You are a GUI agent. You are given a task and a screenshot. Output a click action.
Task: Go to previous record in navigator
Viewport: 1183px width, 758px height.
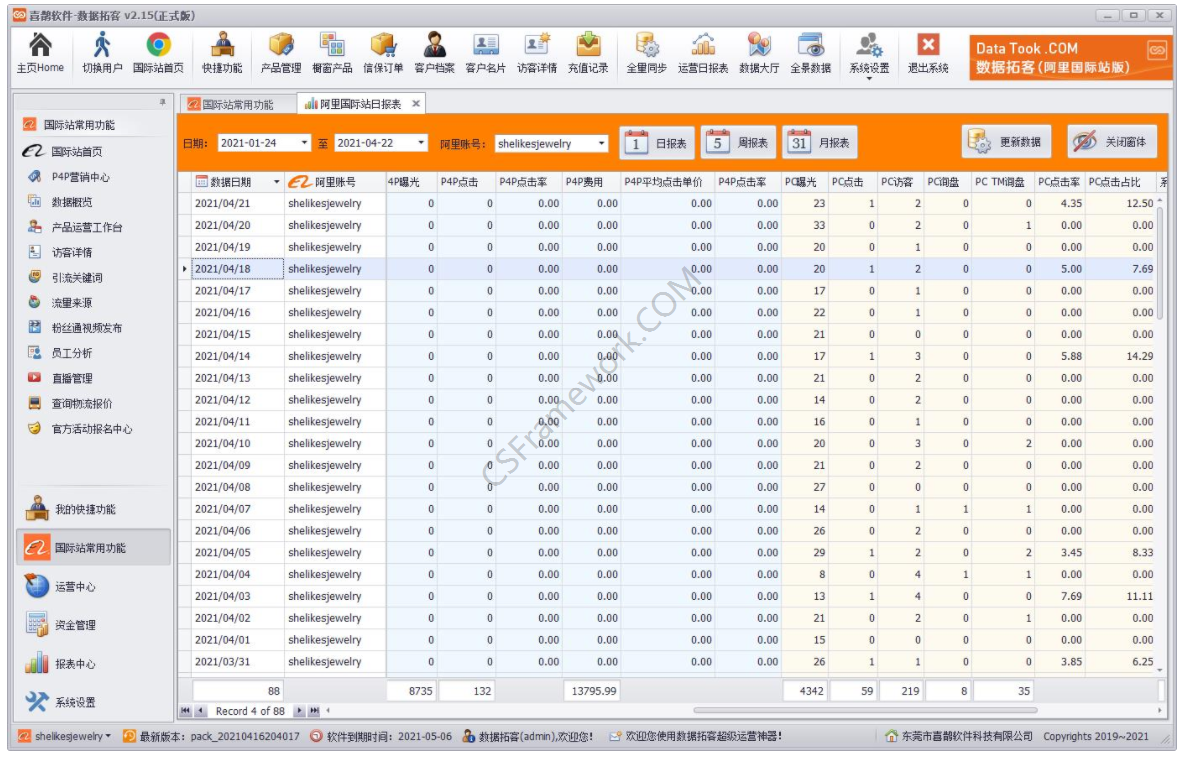point(200,710)
